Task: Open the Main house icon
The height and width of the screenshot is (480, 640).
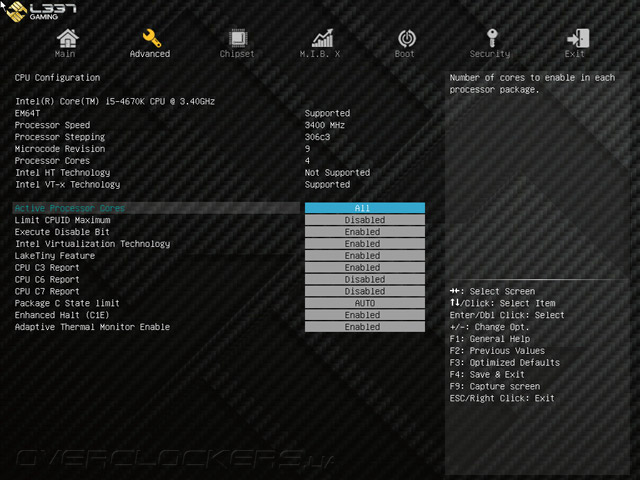Action: (67, 38)
